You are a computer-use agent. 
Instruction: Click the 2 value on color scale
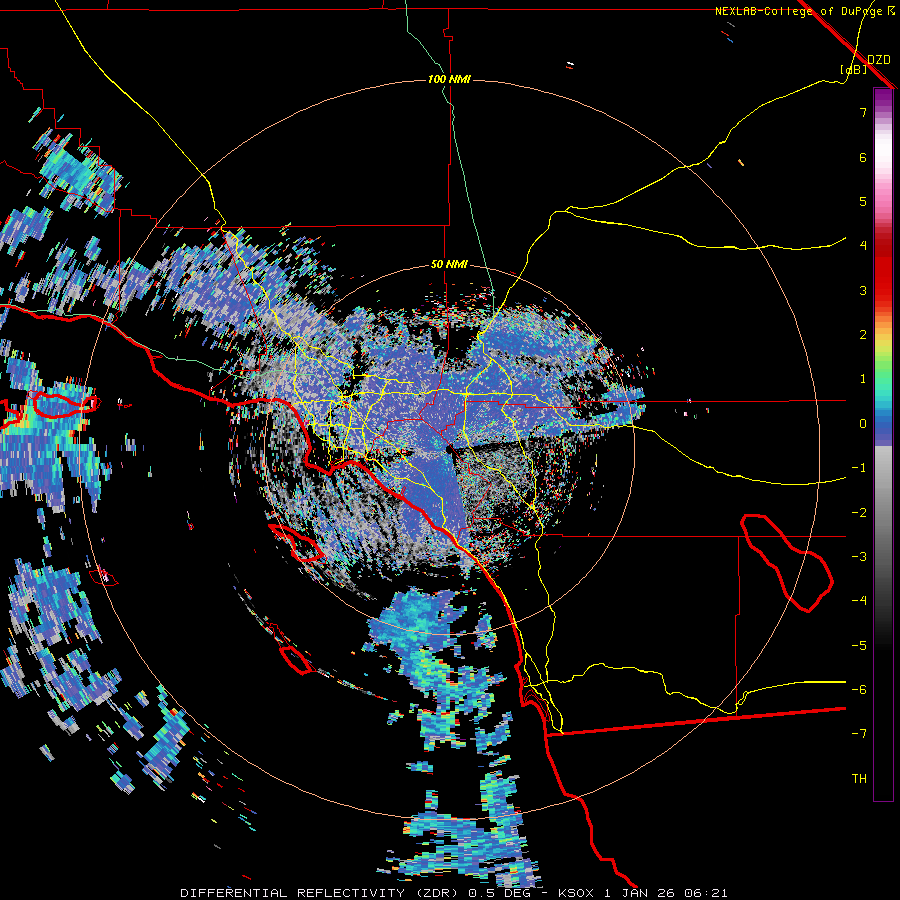(863, 335)
